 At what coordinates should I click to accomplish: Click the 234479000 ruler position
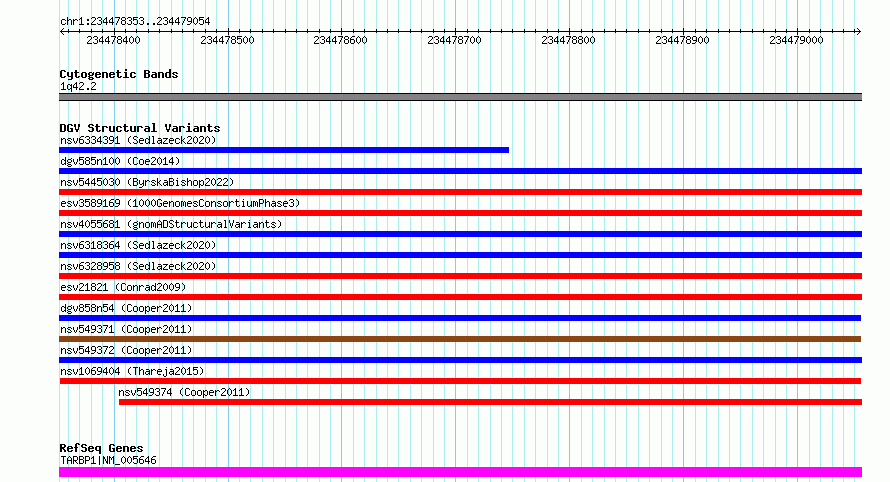[796, 40]
